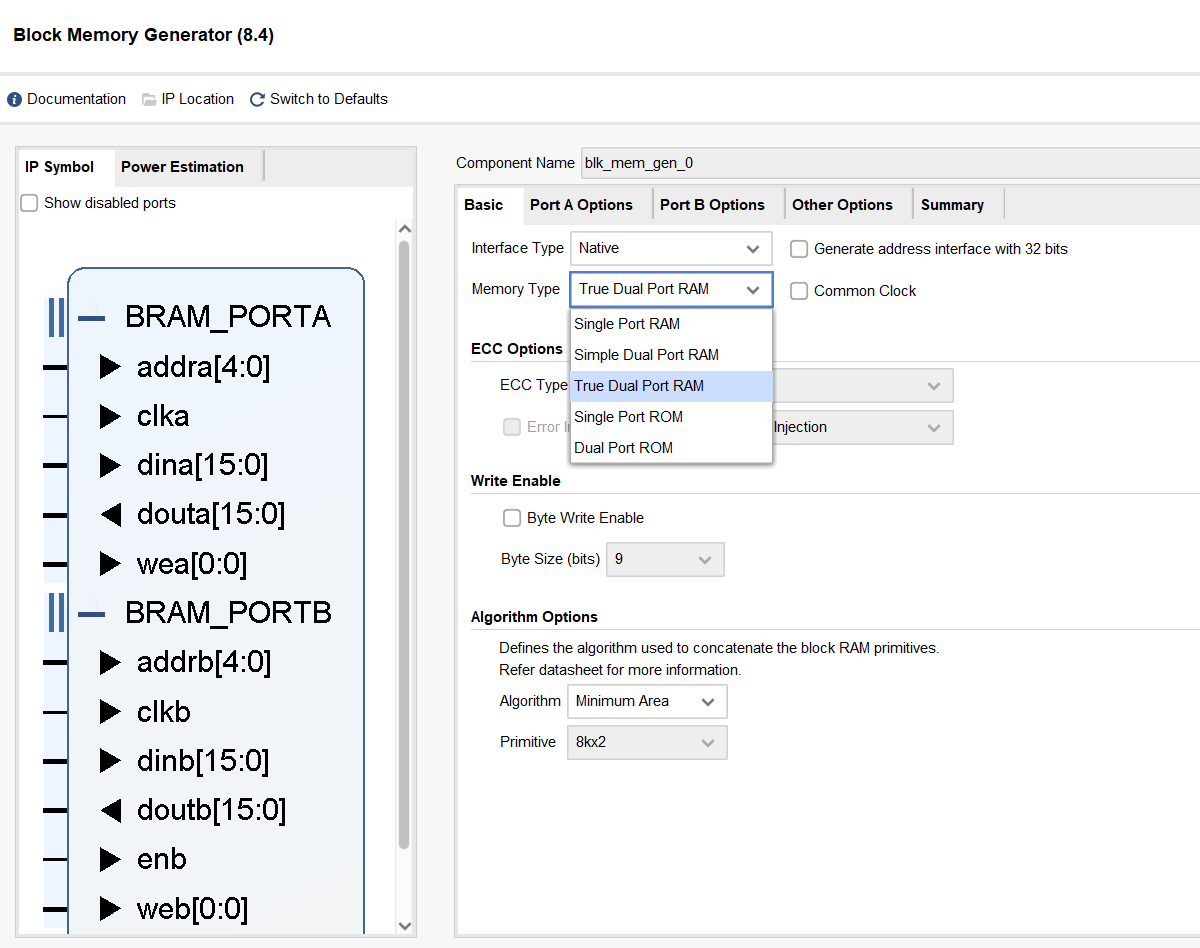Switch to the Port A Options tab
This screenshot has height=948, width=1200.
pos(581,205)
